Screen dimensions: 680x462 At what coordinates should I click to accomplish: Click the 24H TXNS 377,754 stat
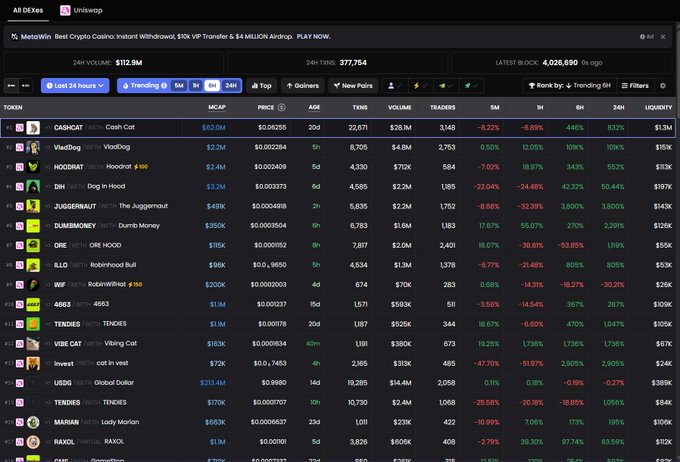coord(336,62)
